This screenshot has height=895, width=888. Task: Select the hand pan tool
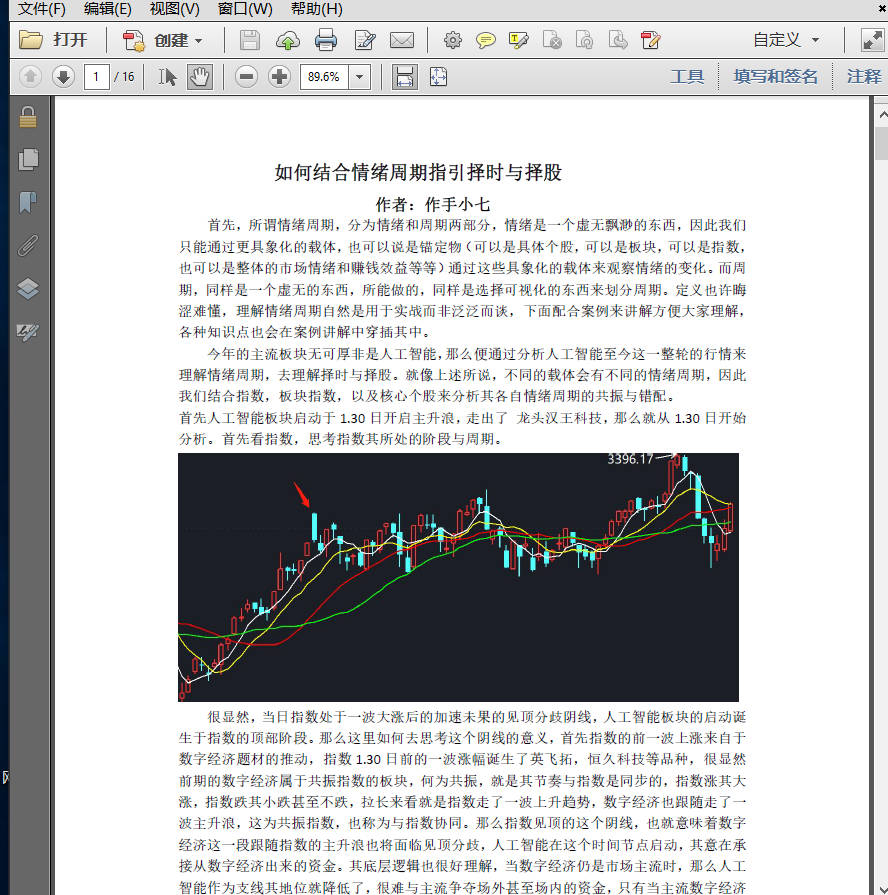coord(200,76)
